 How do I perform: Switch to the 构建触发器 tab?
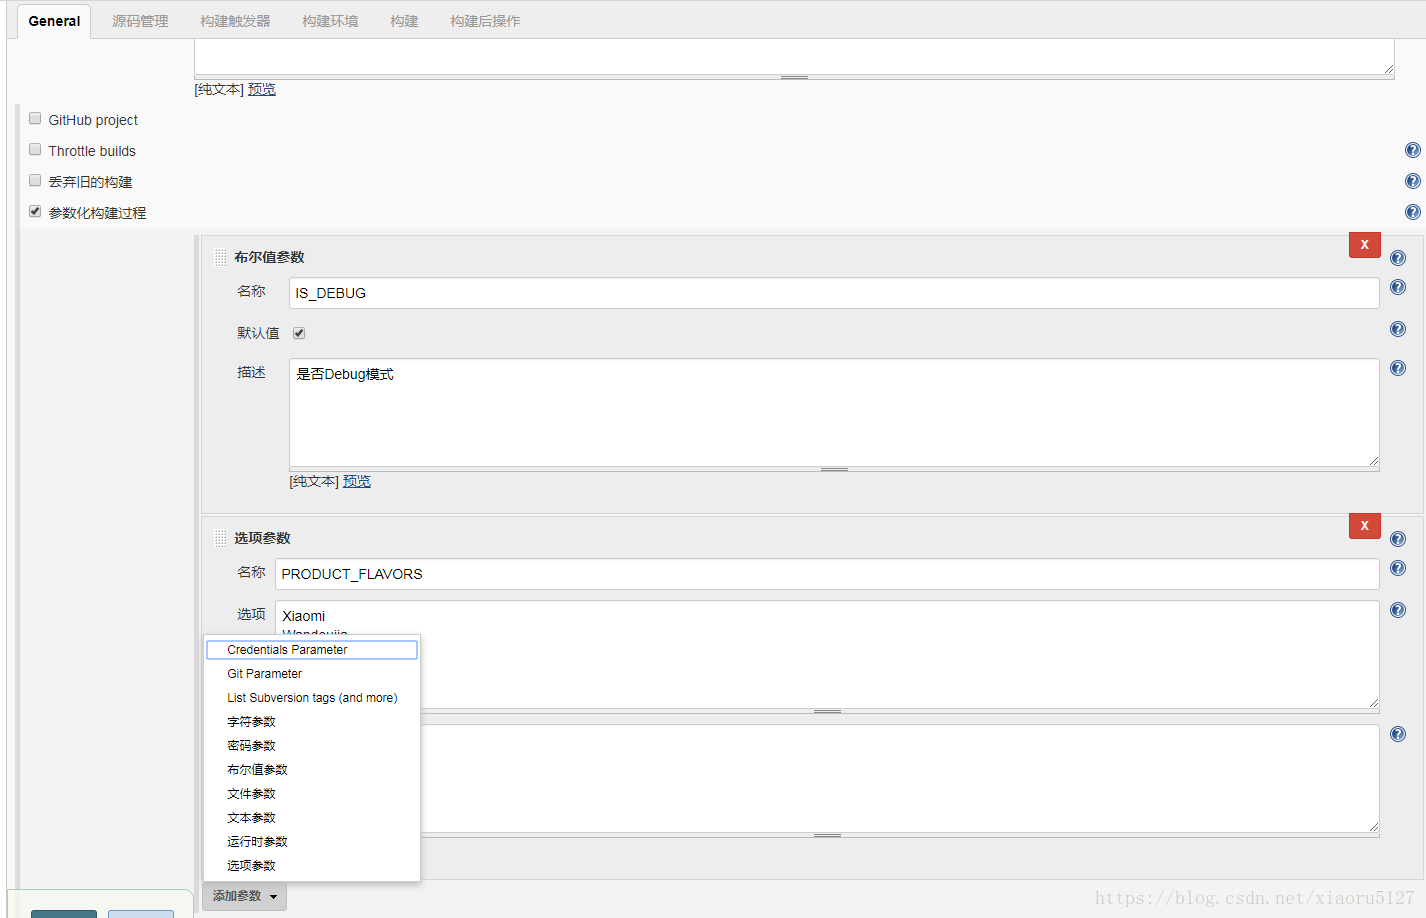235,21
